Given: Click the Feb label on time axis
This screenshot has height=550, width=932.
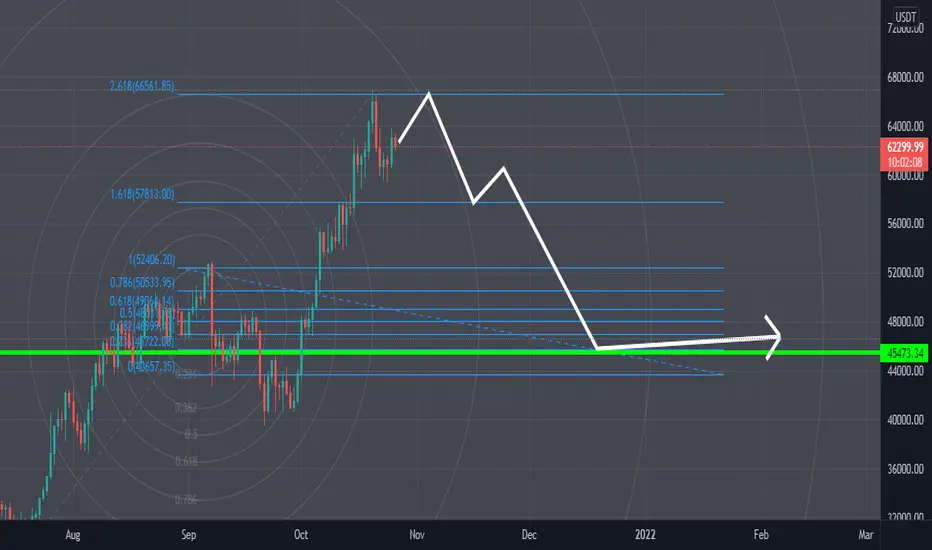Looking at the screenshot, I should click(x=761, y=535).
